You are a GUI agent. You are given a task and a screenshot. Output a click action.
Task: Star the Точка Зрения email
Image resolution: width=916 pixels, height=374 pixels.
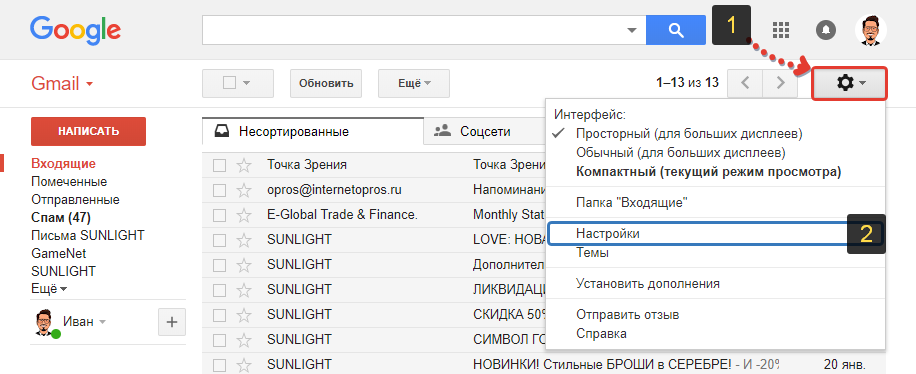tap(244, 165)
